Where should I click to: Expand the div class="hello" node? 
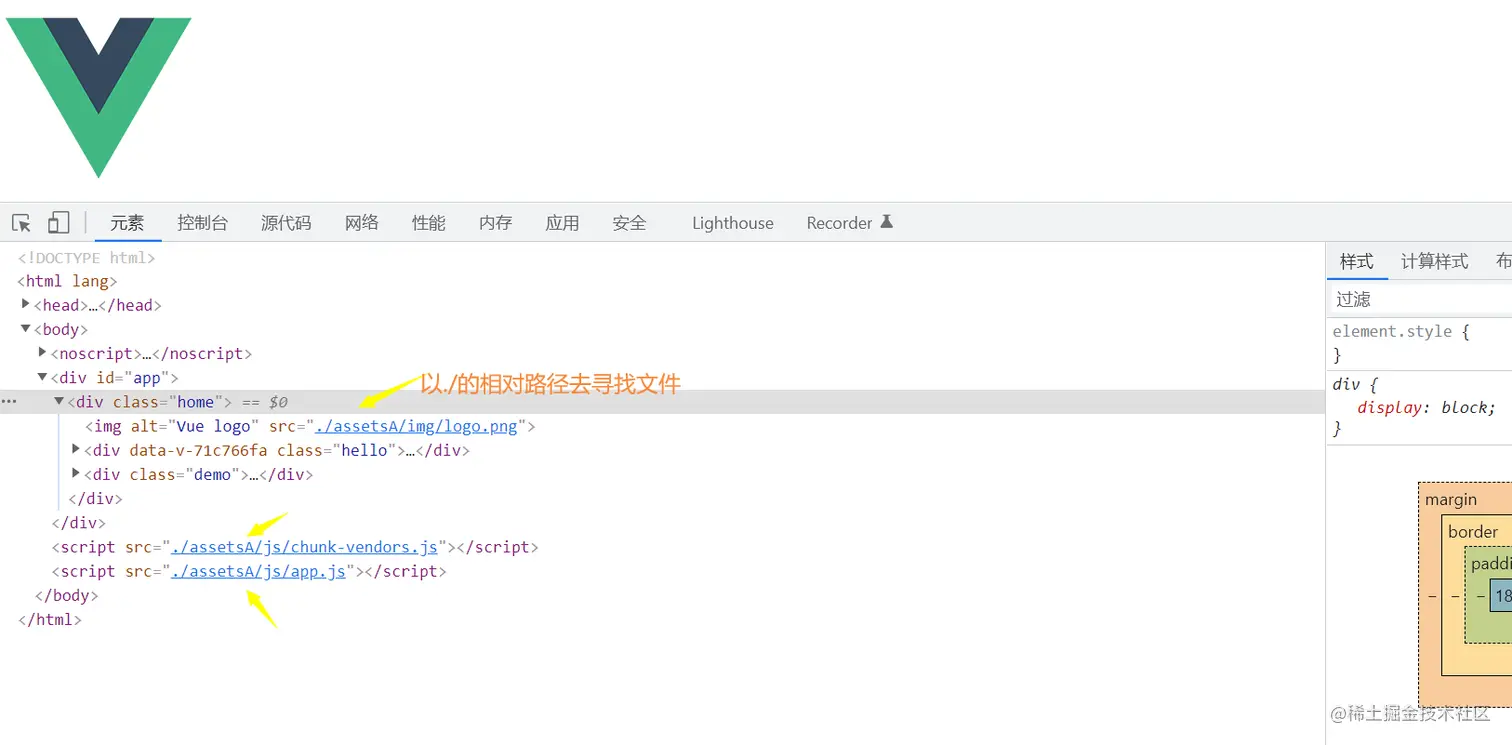click(76, 449)
